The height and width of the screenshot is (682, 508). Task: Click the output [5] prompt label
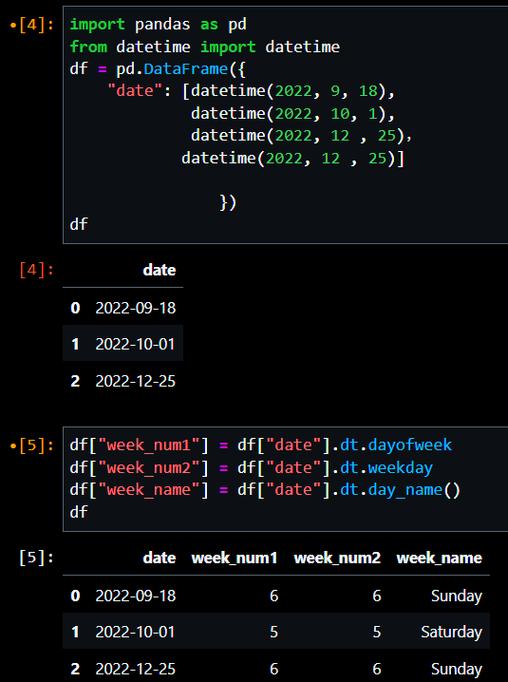pyautogui.click(x=36, y=558)
